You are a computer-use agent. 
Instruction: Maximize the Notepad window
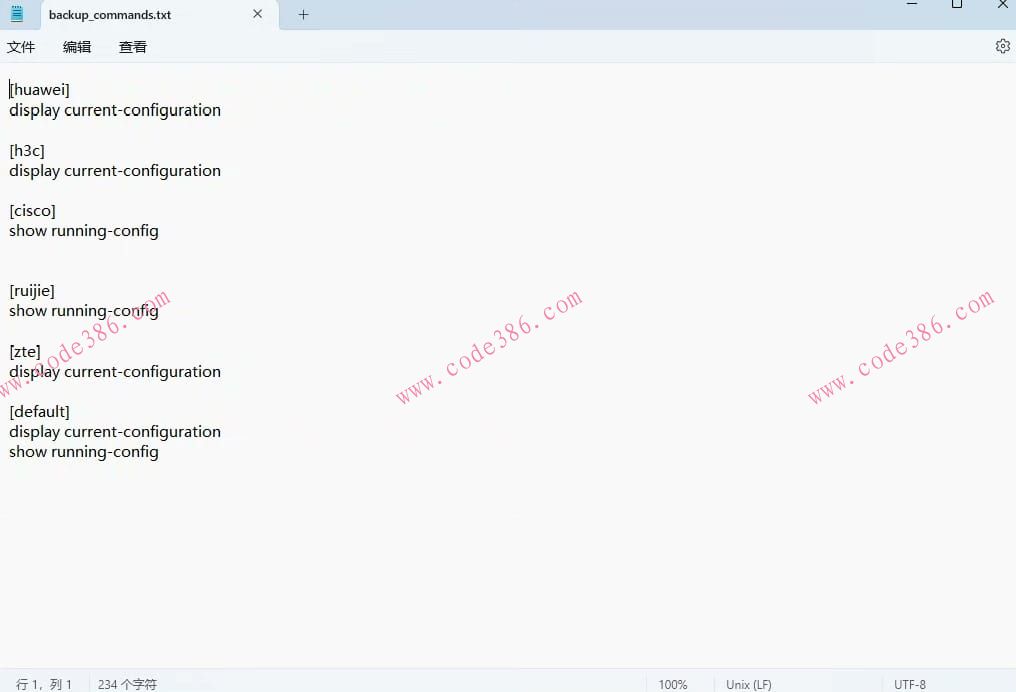pyautogui.click(x=956, y=4)
